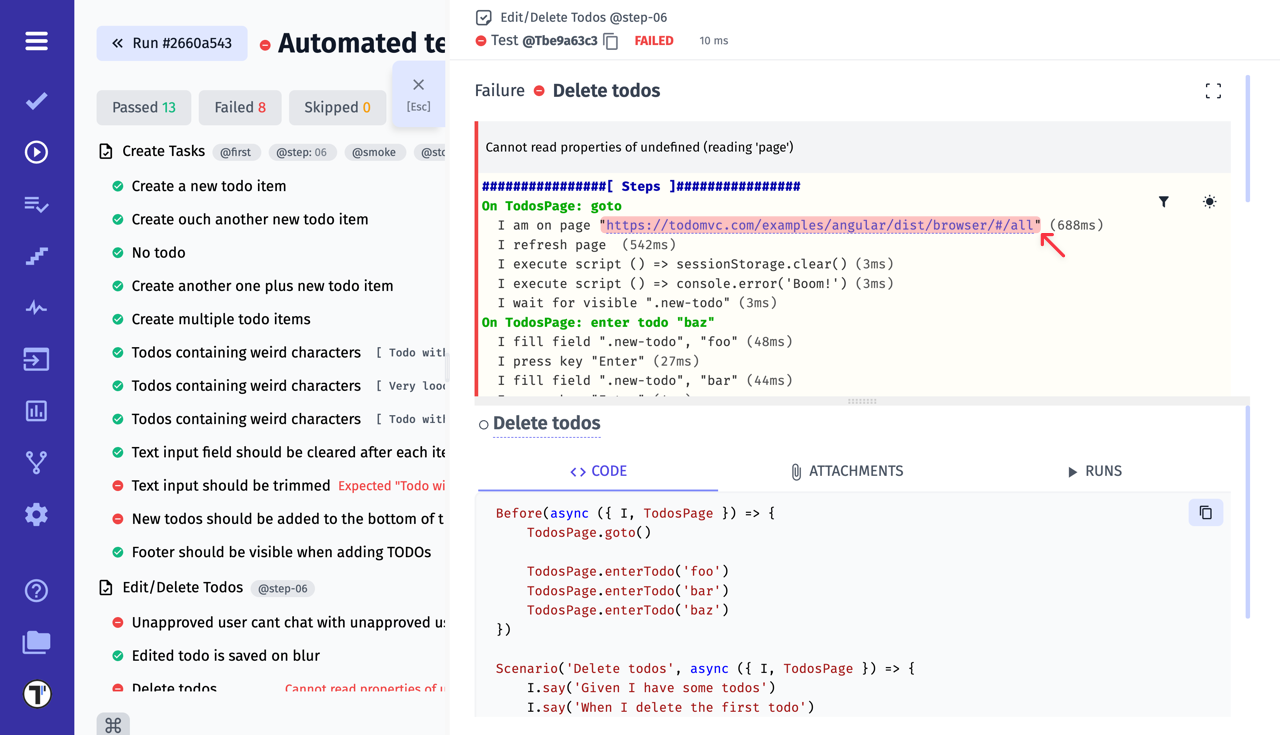Click the Failed 8 filter button
The image size is (1280, 735).
pyautogui.click(x=239, y=106)
